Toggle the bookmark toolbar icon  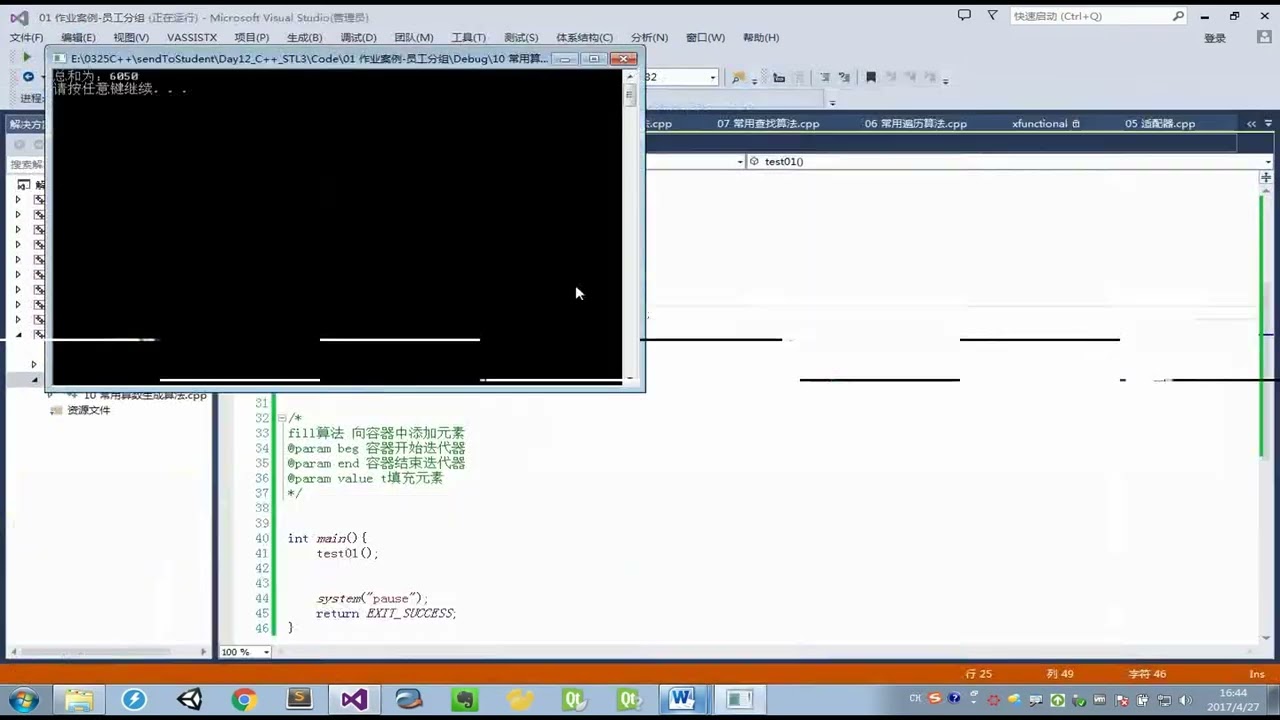[x=871, y=77]
